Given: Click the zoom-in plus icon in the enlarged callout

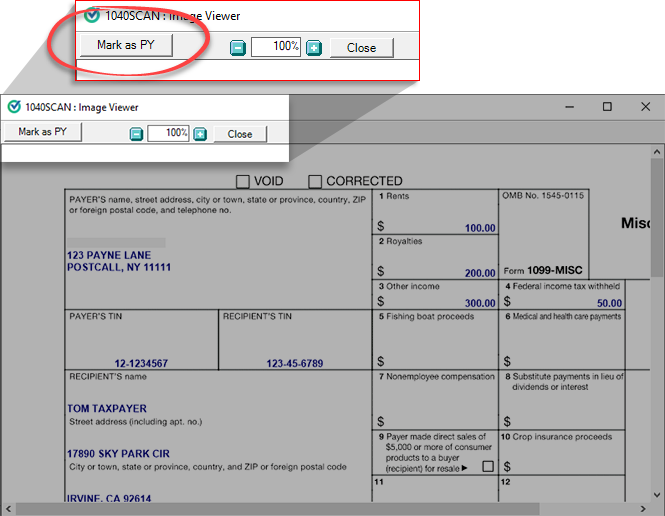Looking at the screenshot, I should click(314, 48).
